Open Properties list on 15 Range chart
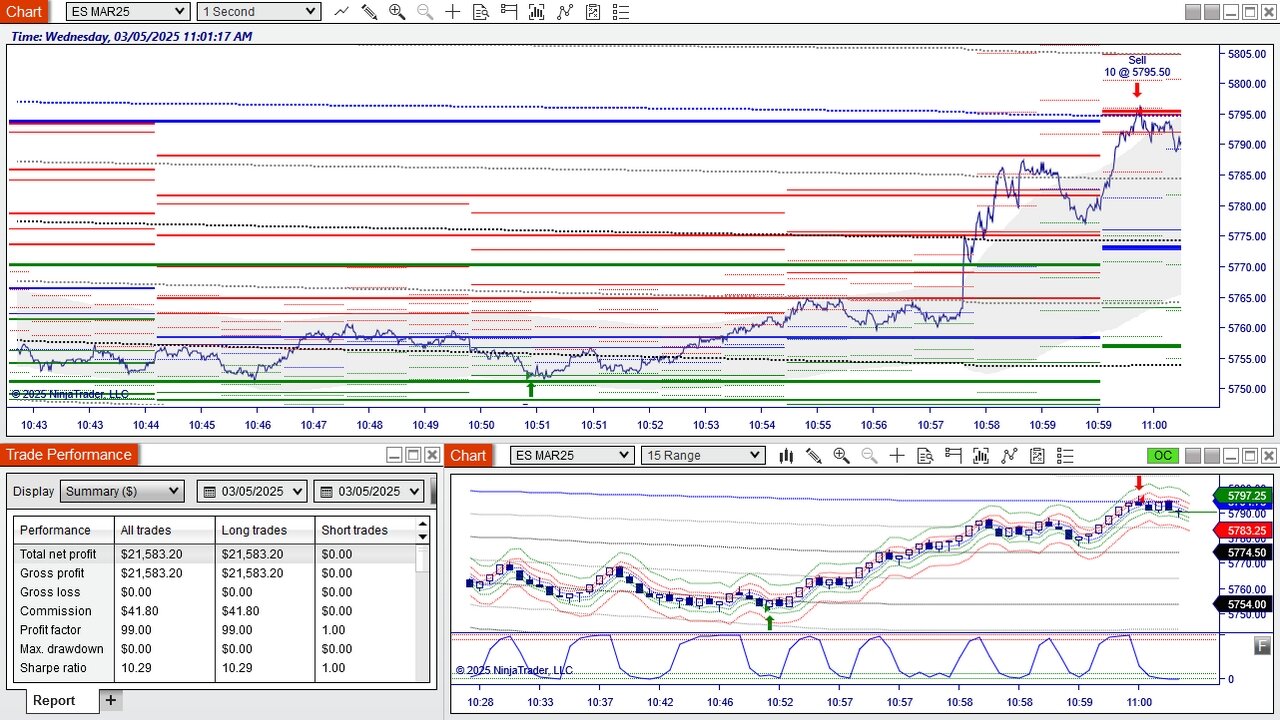This screenshot has width=1280, height=720. pyautogui.click(x=1065, y=456)
